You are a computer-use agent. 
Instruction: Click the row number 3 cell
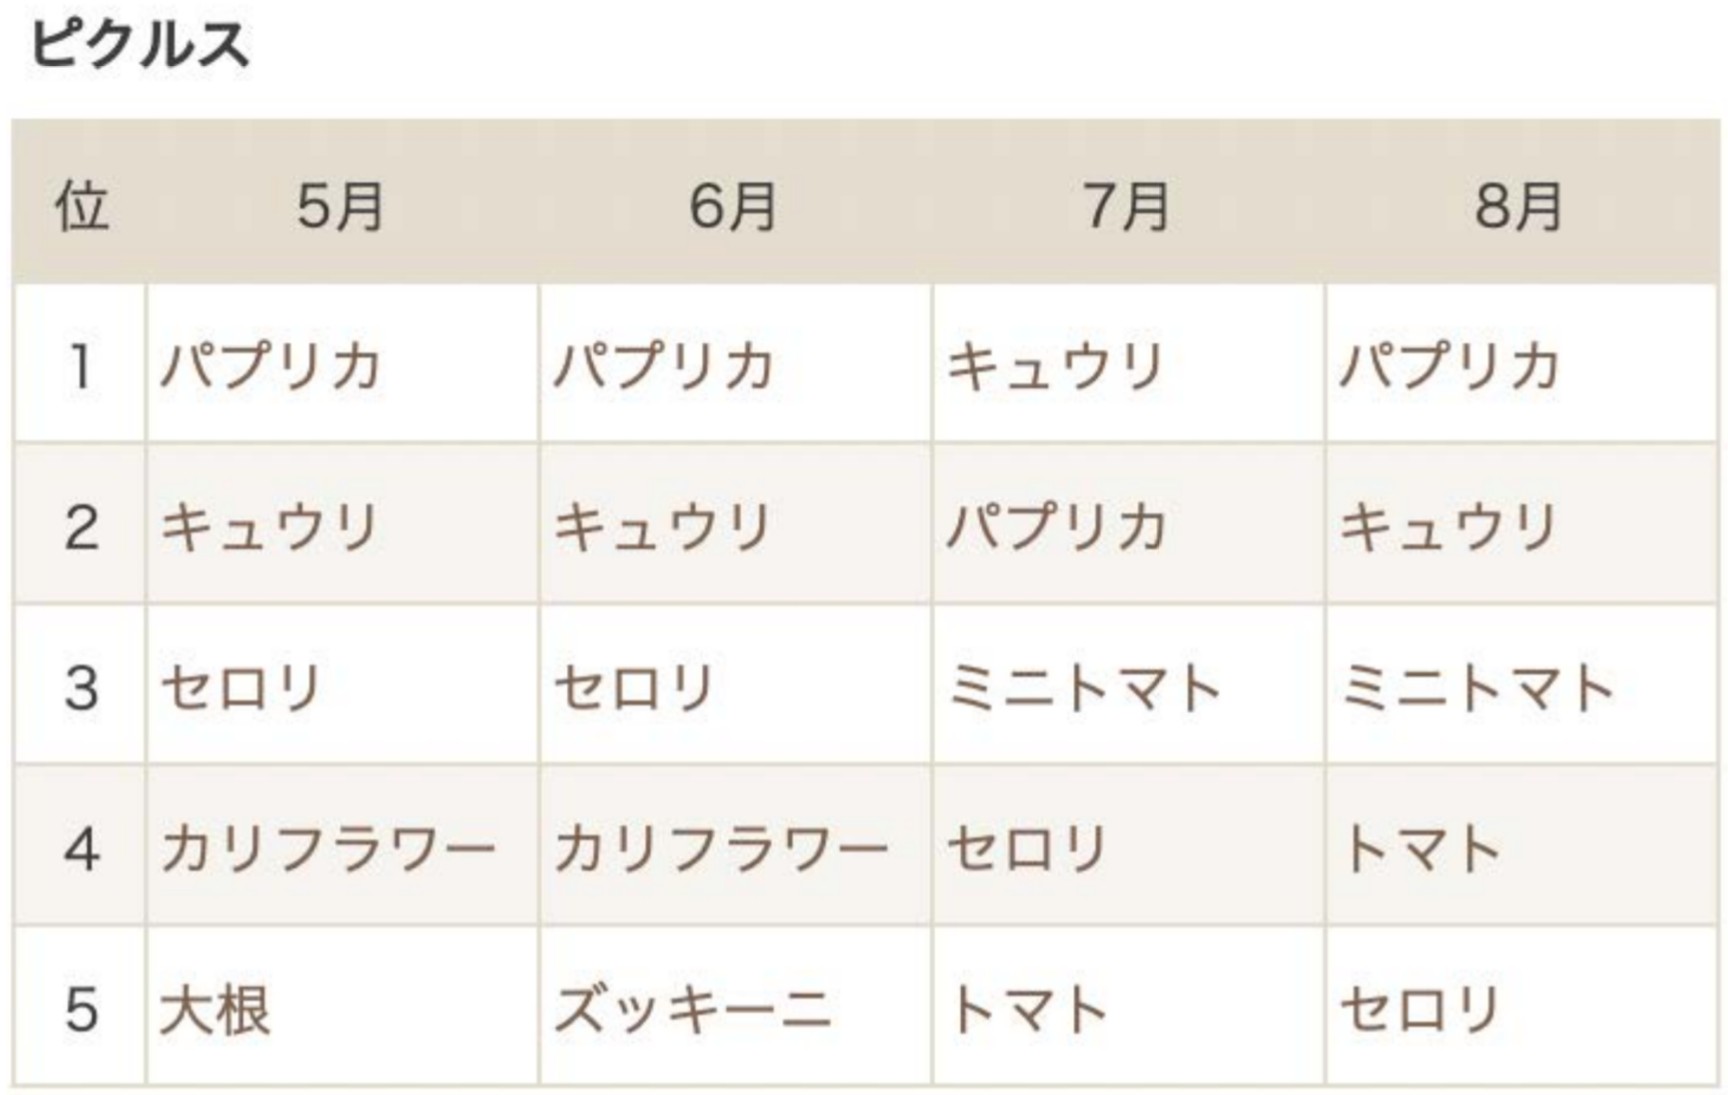(81, 688)
